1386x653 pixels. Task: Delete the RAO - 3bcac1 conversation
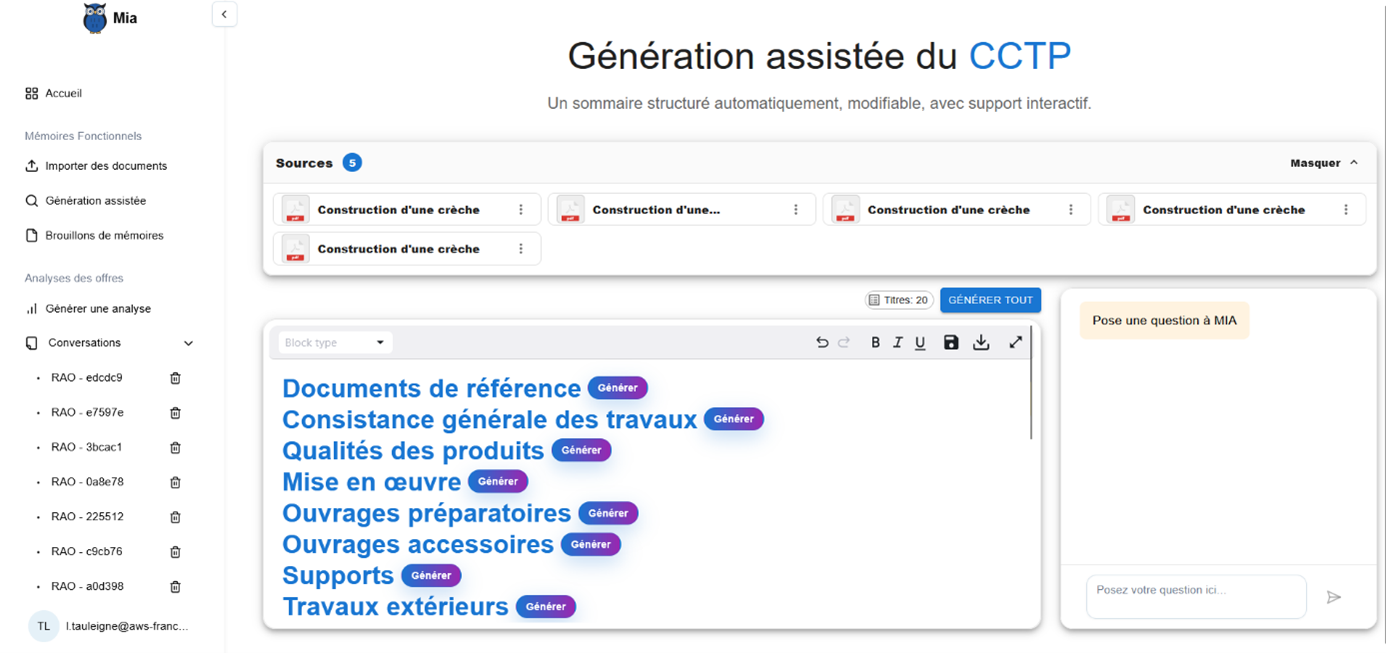(x=175, y=447)
